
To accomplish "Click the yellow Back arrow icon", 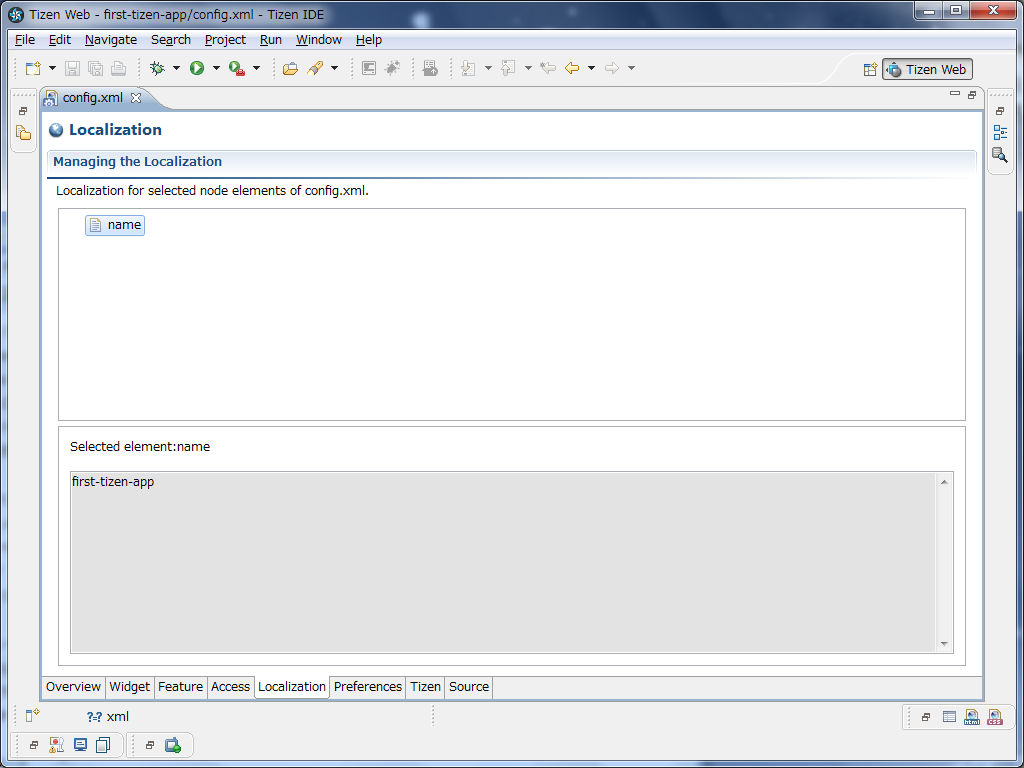I will pos(571,68).
